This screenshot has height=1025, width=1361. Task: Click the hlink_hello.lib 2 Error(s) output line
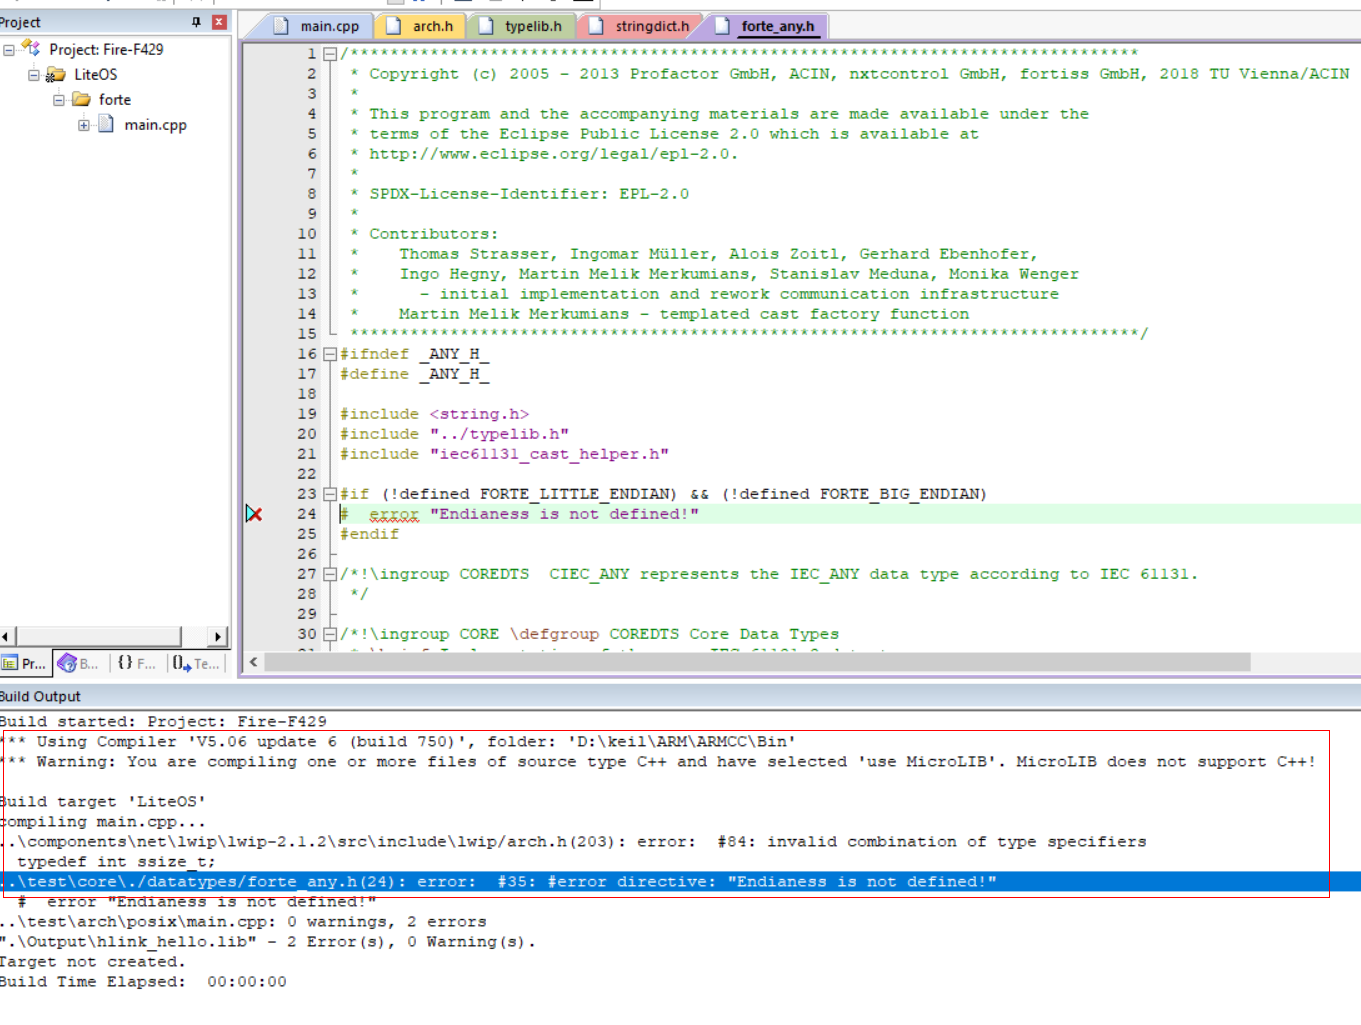268,942
